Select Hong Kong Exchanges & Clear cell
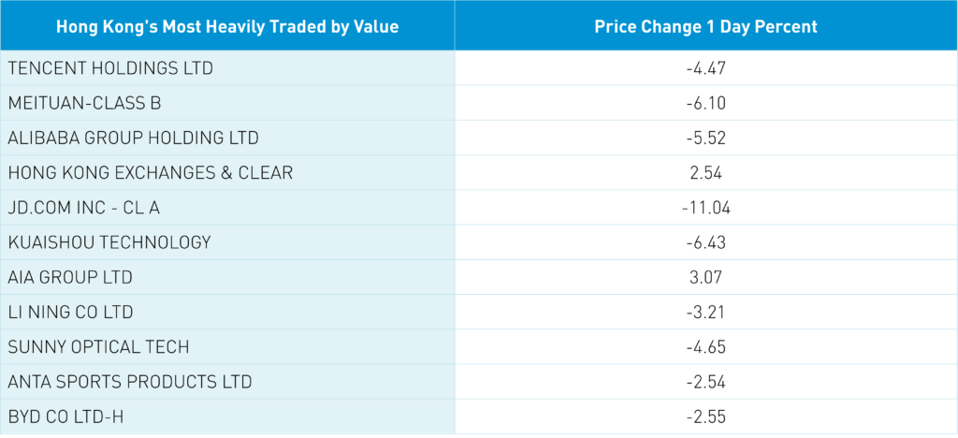 [x=151, y=173]
